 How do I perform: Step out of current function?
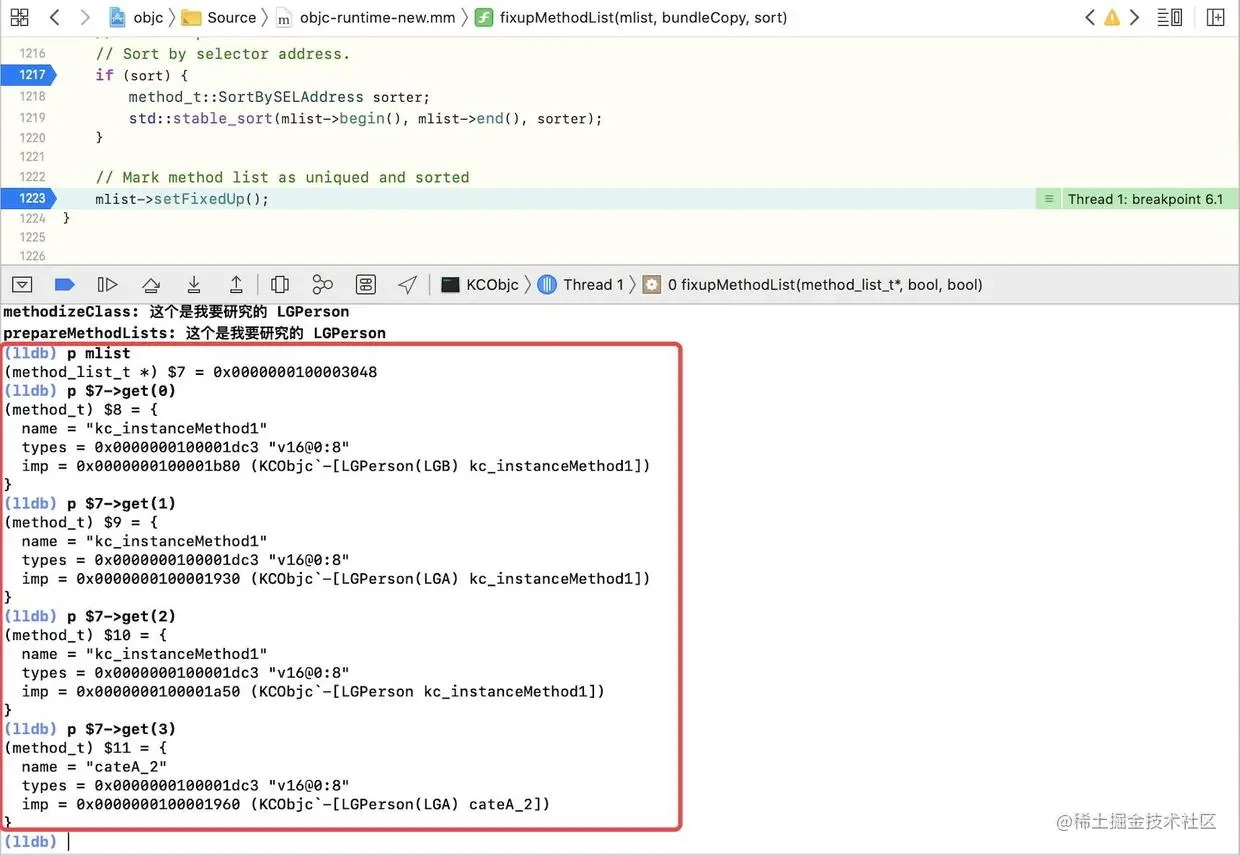click(x=236, y=285)
